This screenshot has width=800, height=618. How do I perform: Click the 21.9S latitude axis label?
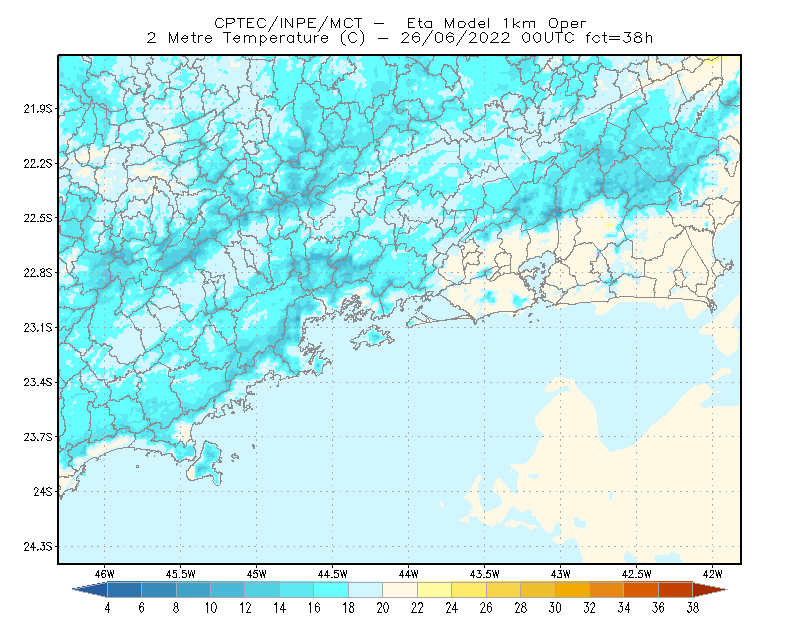(x=38, y=108)
